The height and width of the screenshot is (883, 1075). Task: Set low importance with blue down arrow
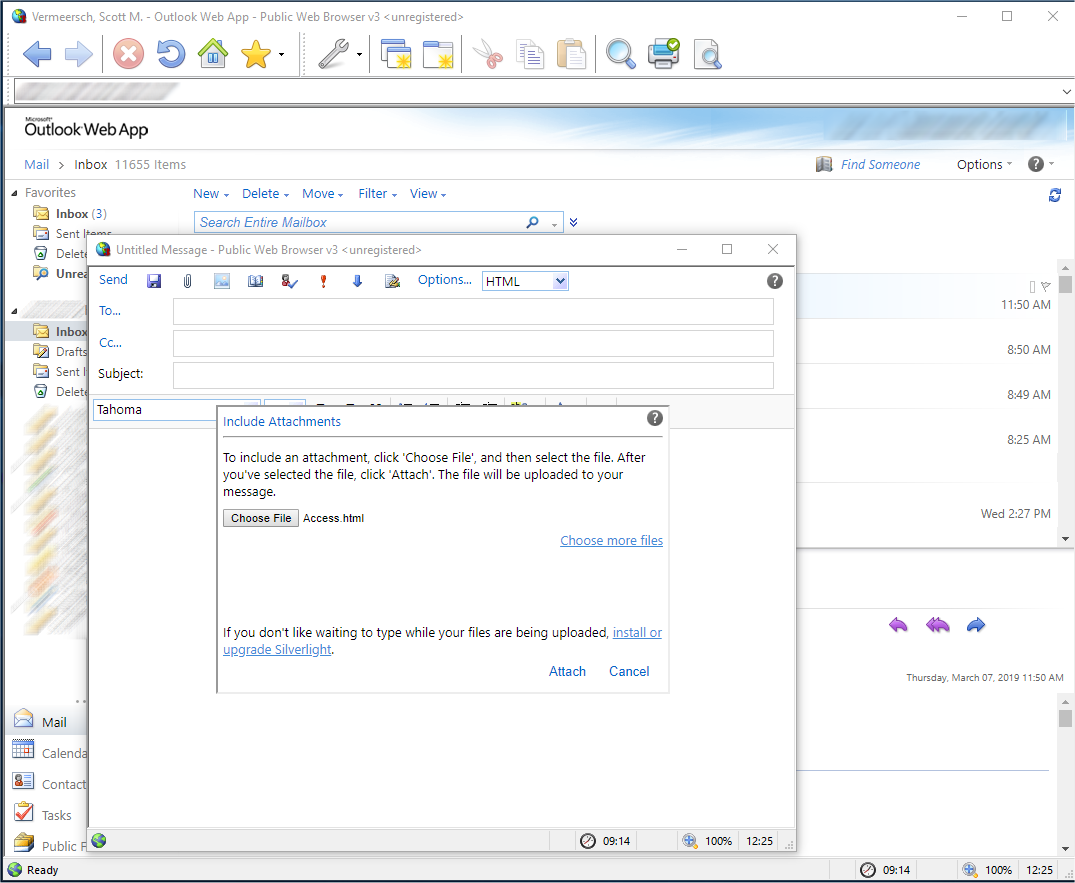pyautogui.click(x=357, y=281)
